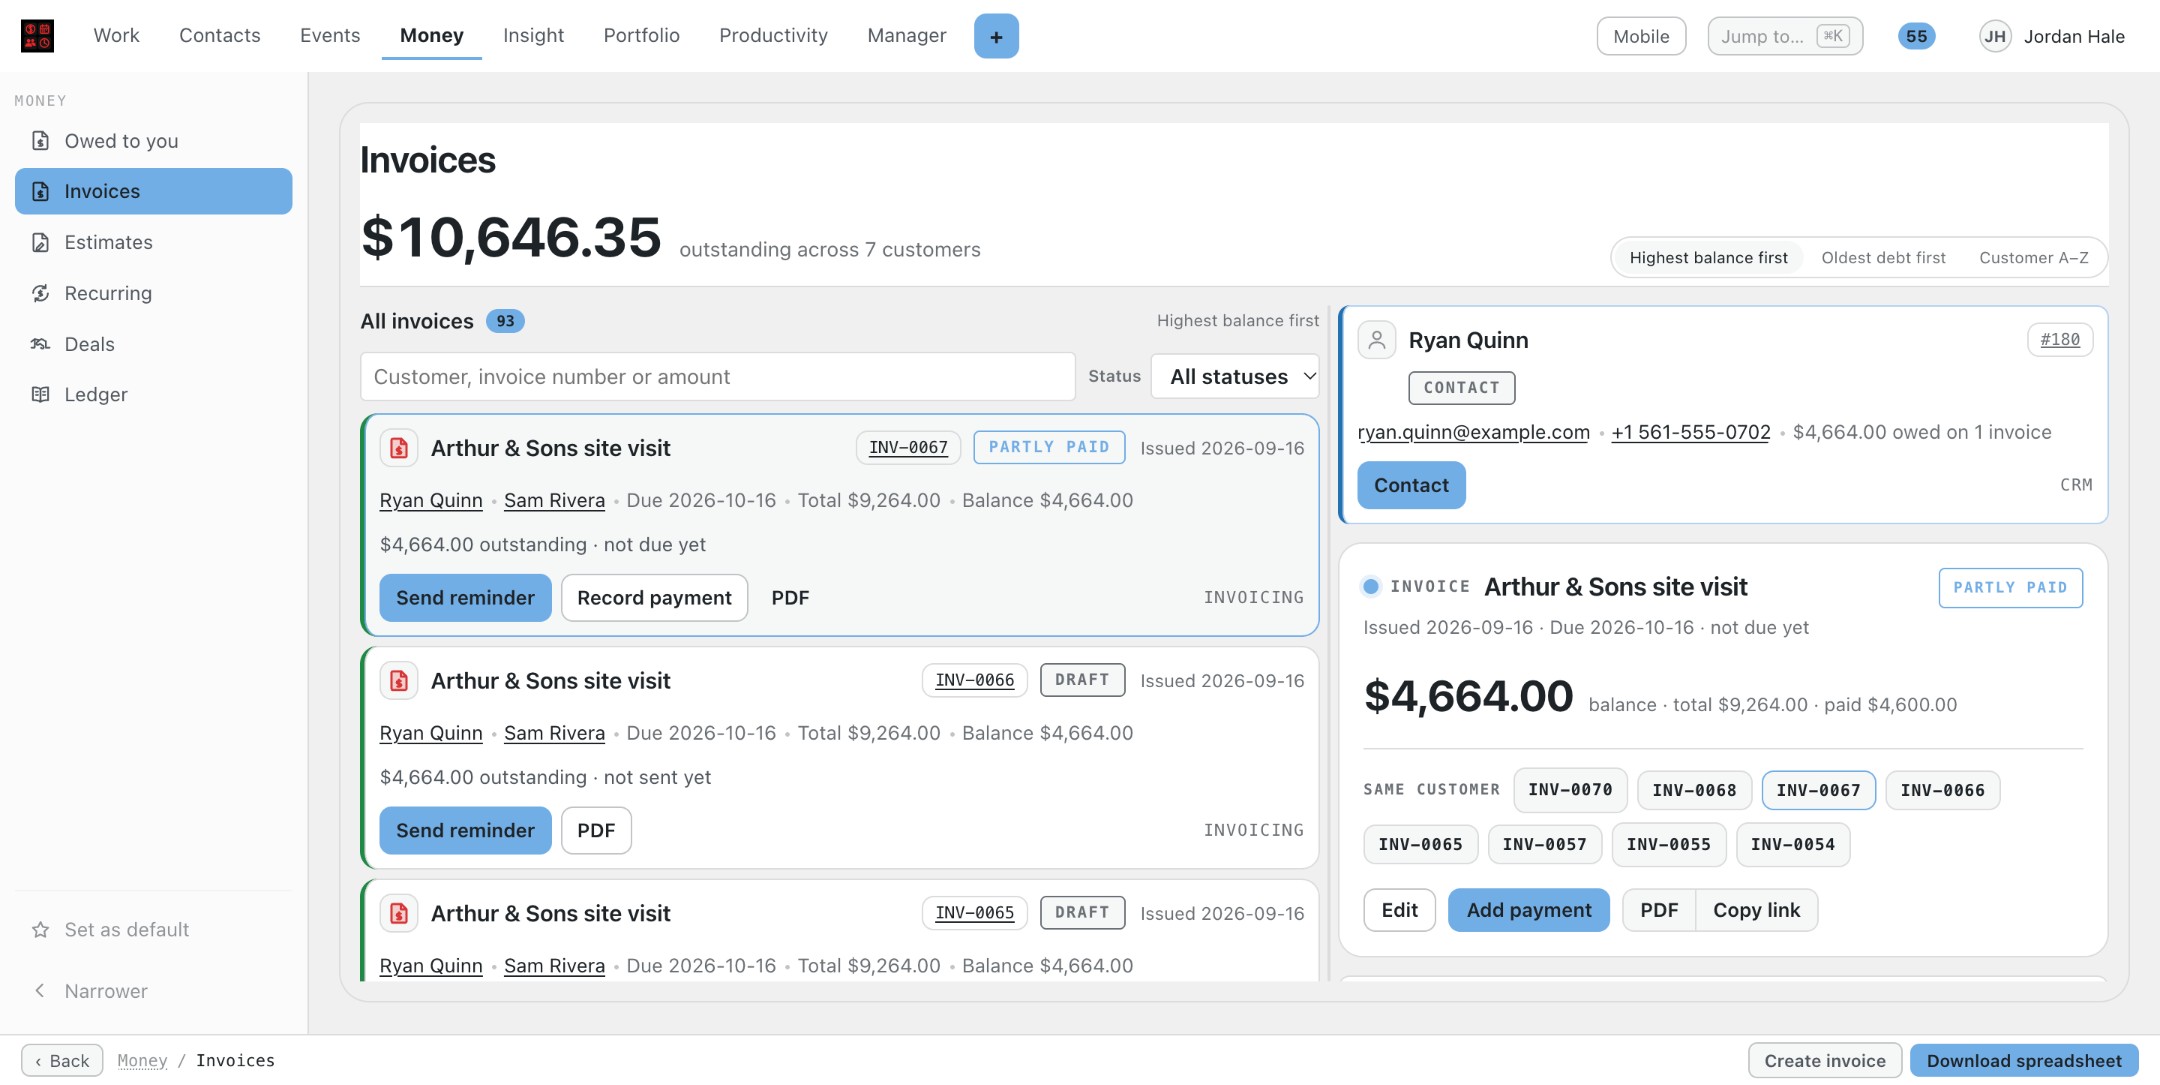Open the Ledger sidebar entry
Screen dimensions: 2160x1085
click(153, 395)
